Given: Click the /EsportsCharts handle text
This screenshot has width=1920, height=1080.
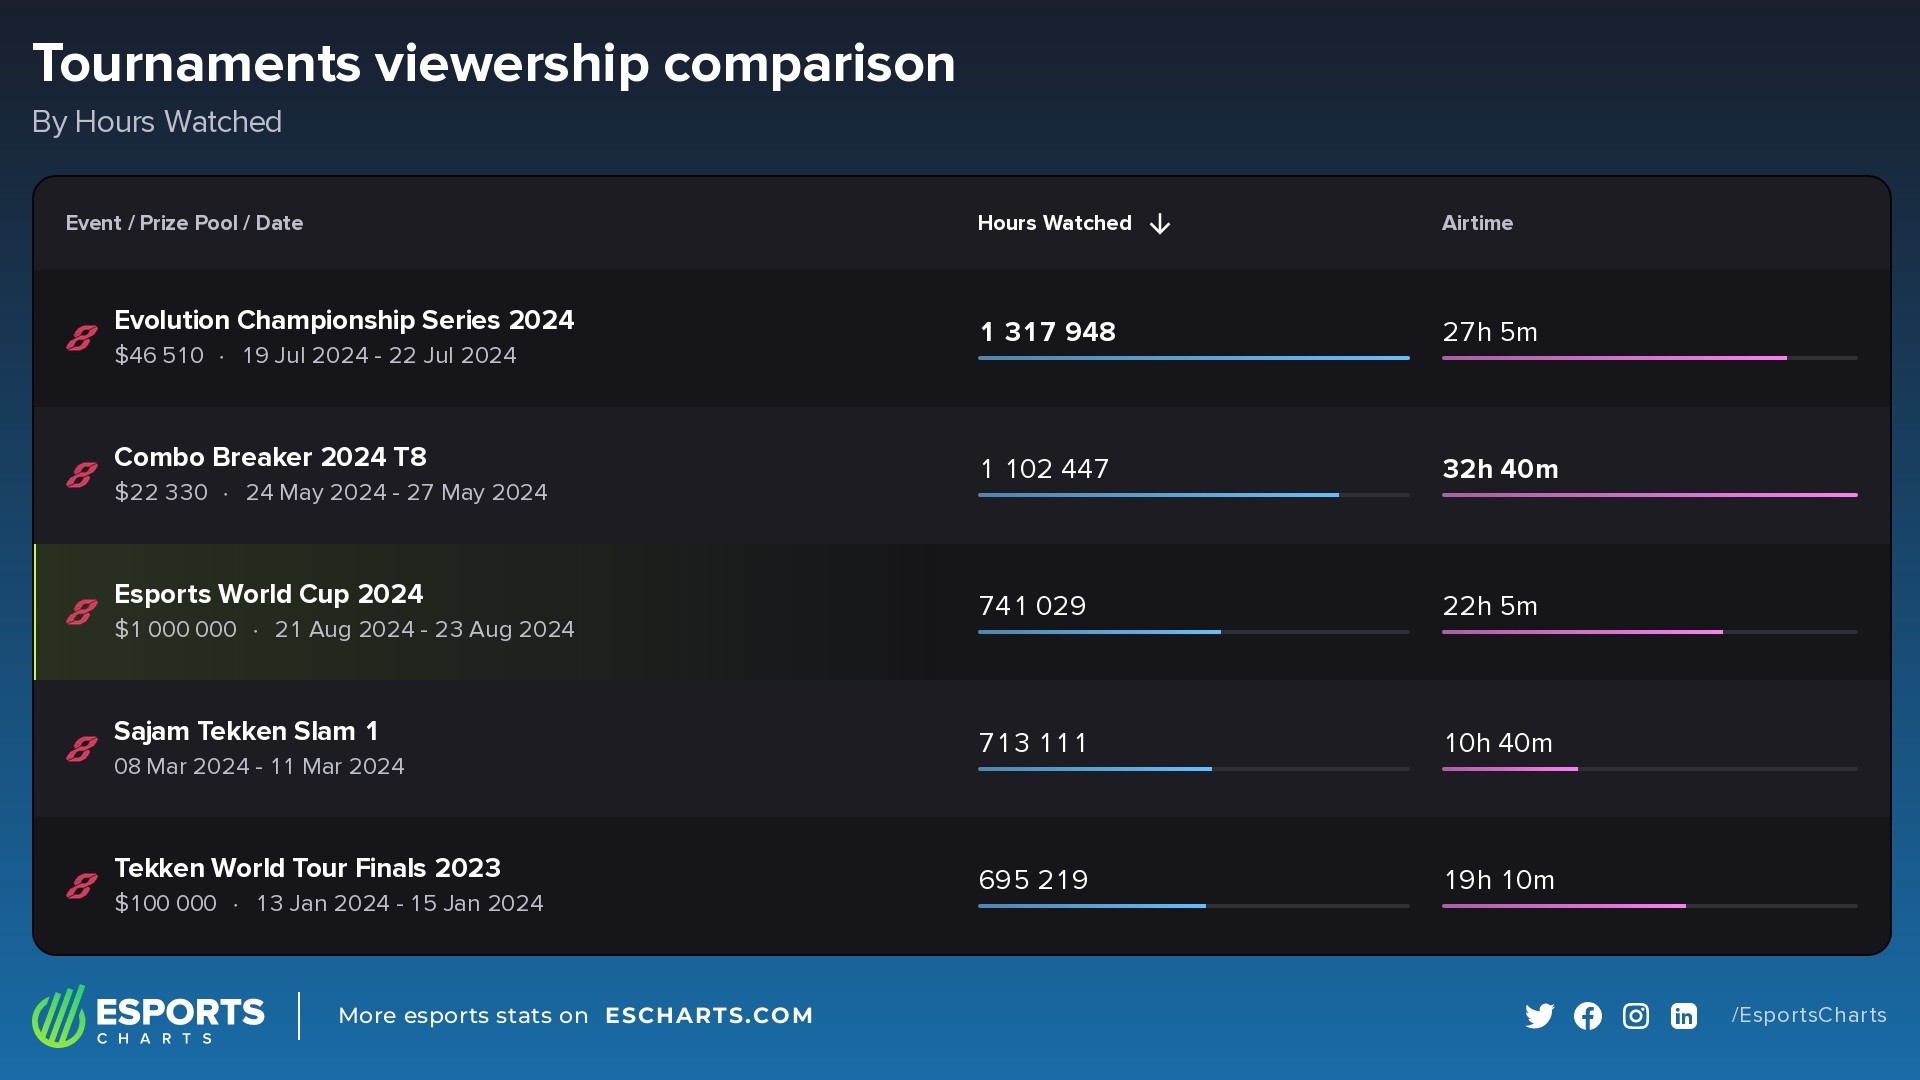Looking at the screenshot, I should 1809,1016.
